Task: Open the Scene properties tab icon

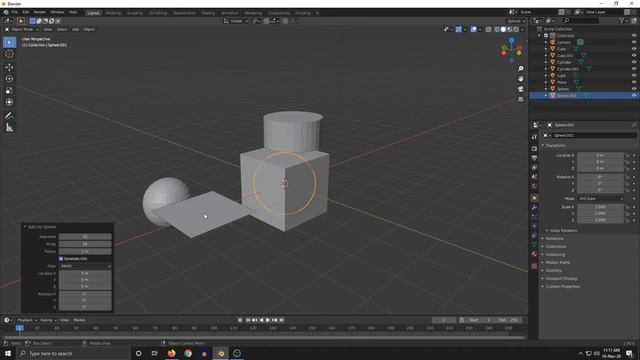Action: (x=534, y=177)
